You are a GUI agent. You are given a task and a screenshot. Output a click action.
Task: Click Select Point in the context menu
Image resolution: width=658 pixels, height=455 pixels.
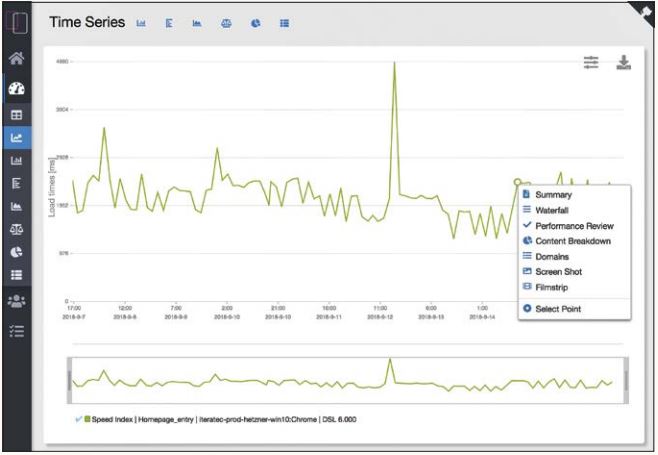(557, 309)
